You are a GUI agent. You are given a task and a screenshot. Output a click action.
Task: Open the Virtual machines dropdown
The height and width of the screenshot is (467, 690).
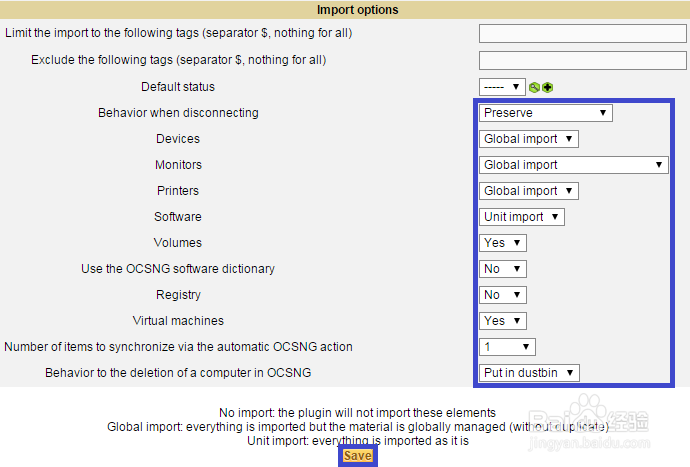pos(503,321)
